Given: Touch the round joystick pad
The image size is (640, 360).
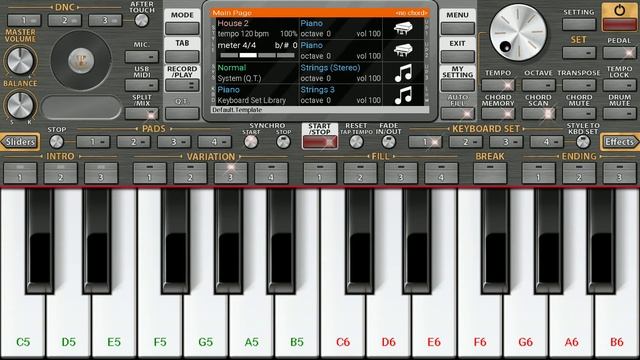Looking at the screenshot, I should tap(81, 60).
